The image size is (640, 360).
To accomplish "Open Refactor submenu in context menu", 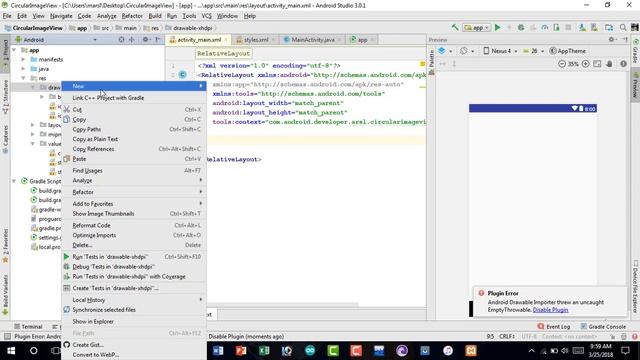I will (133, 192).
